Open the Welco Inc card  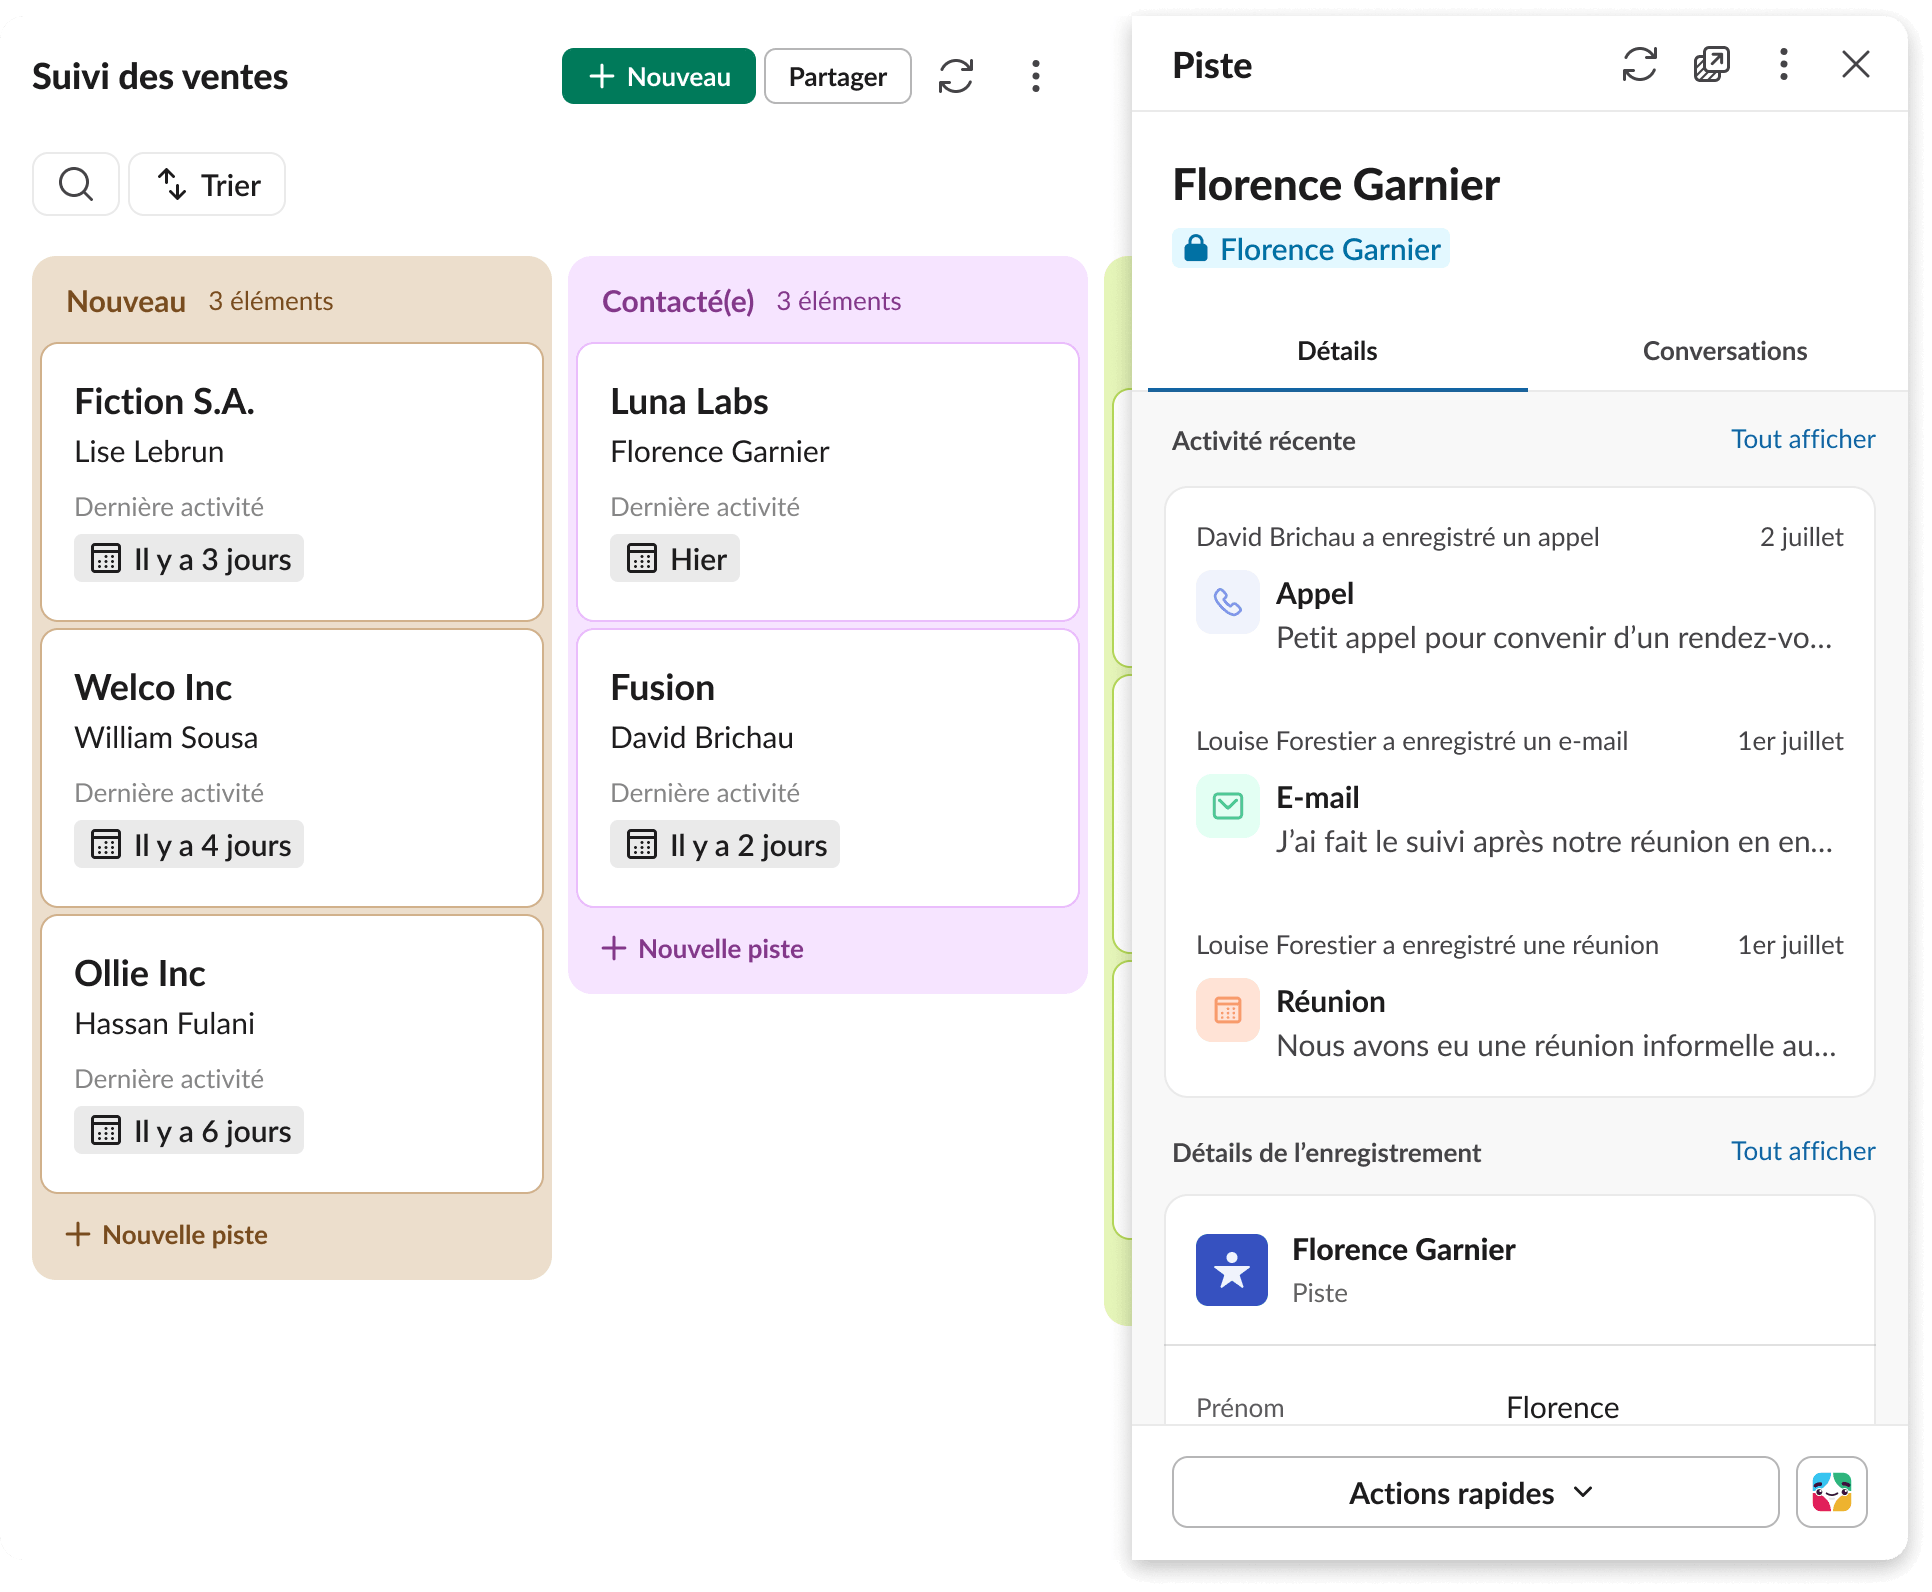coord(292,768)
